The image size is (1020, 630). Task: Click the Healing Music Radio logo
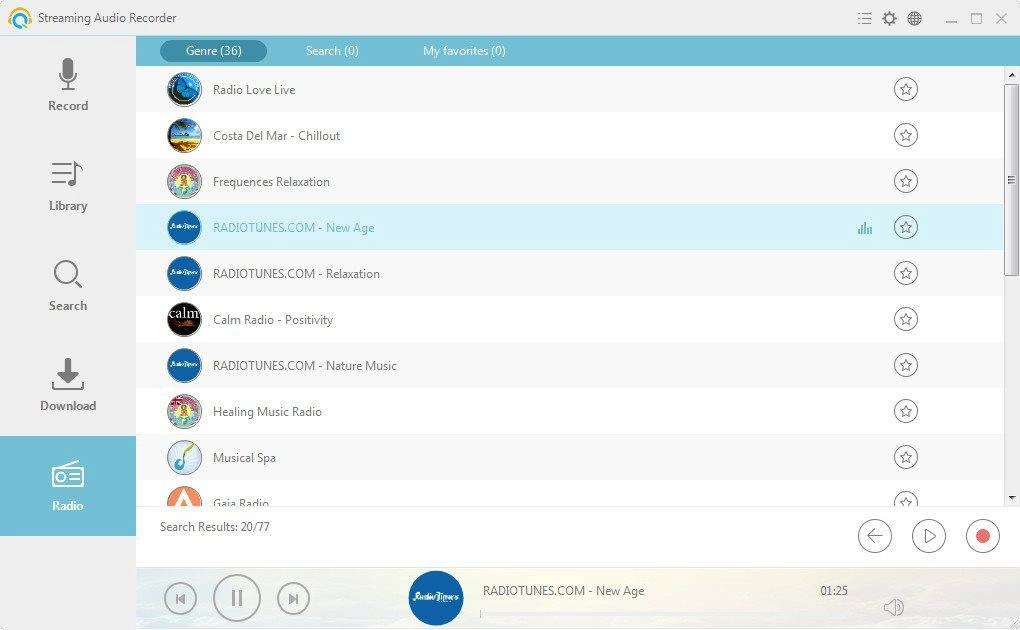click(184, 411)
